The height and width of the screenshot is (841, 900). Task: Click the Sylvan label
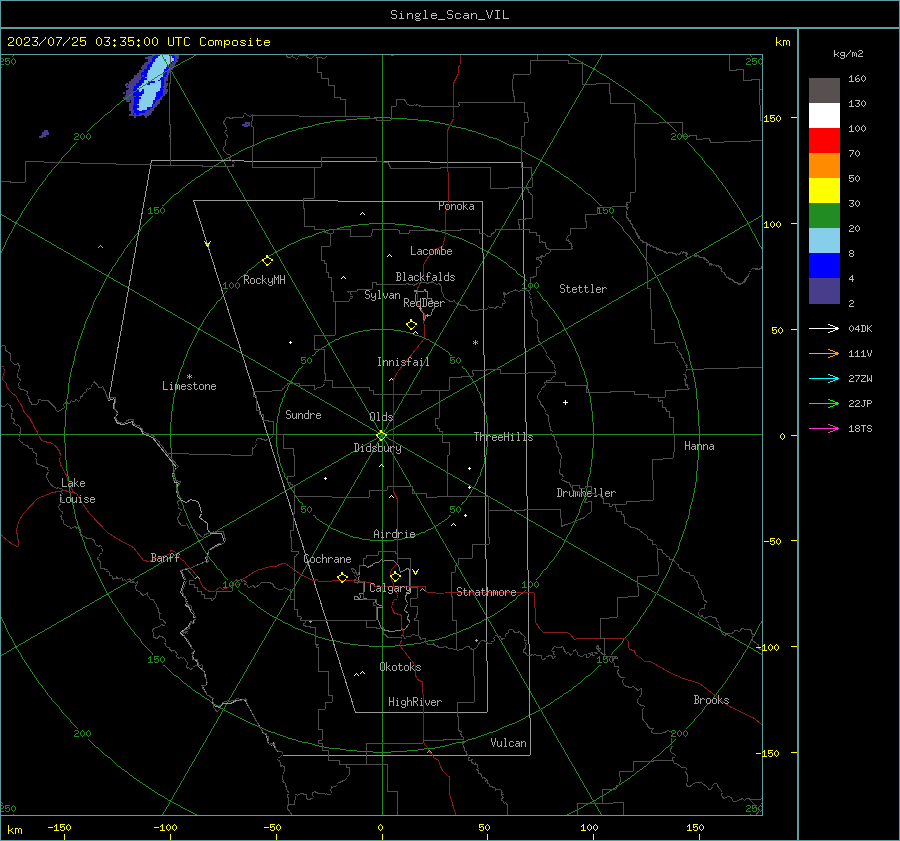[x=382, y=295]
